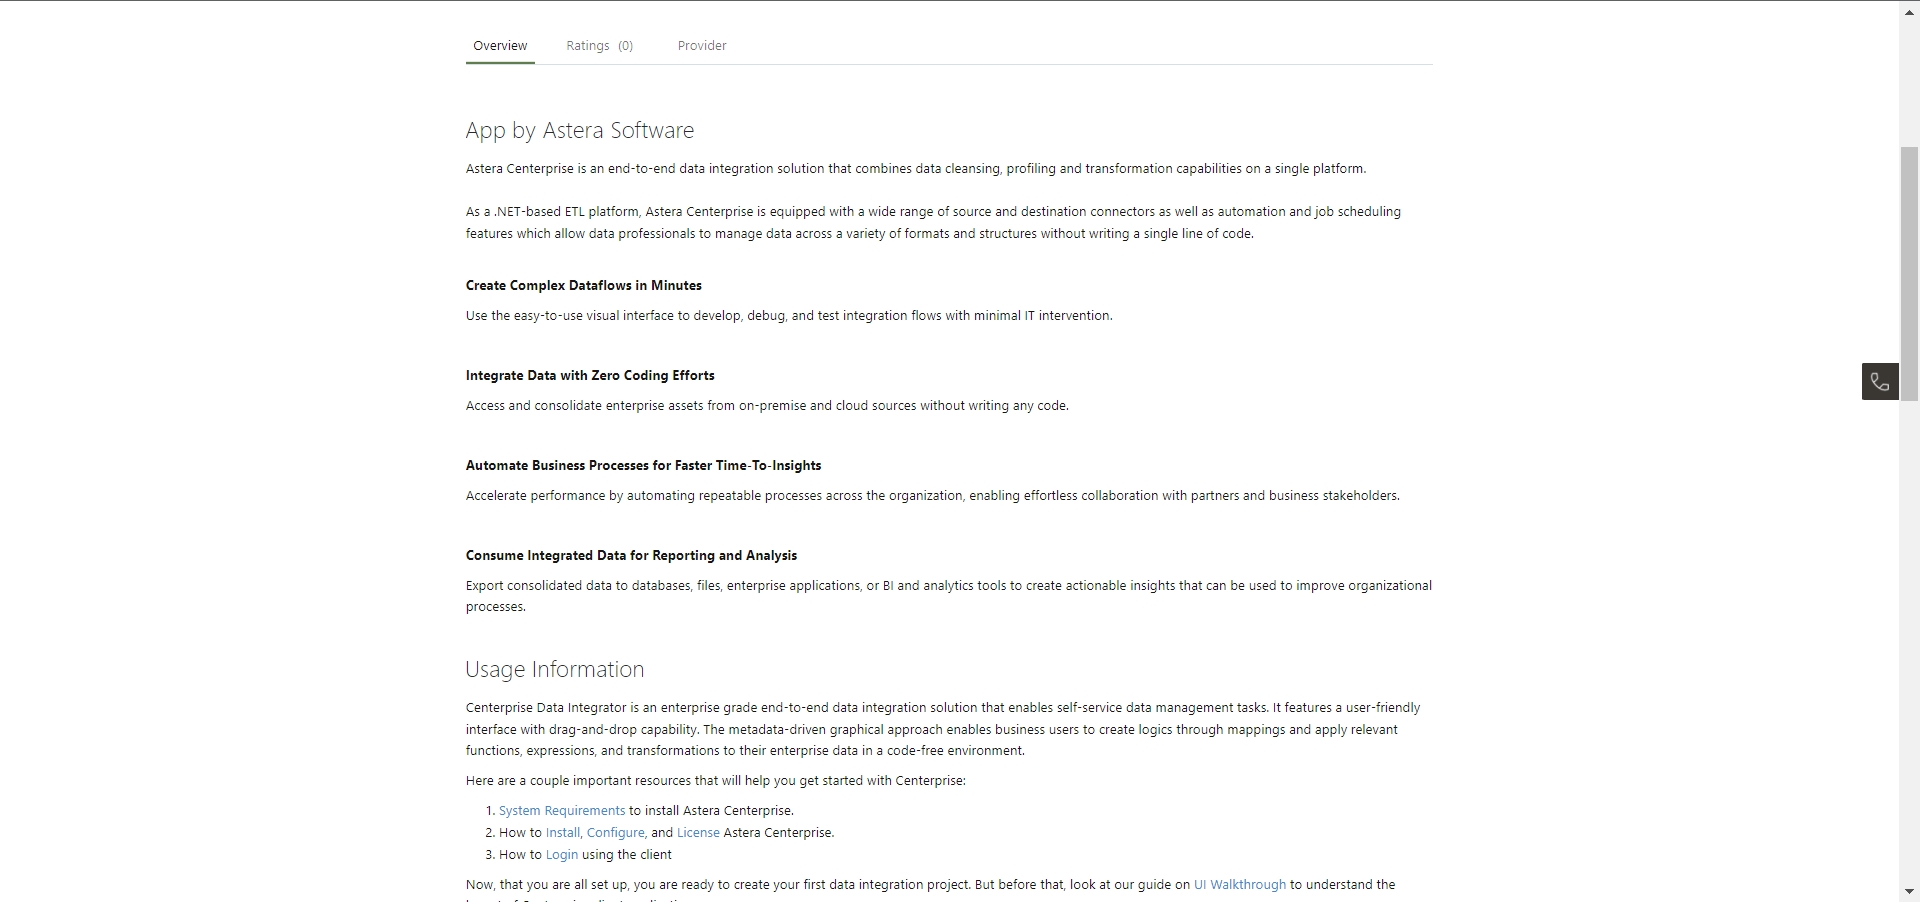Screen dimensions: 1920x902
Task: Click the scrollbar track below the thumb
Action: (x=1909, y=650)
